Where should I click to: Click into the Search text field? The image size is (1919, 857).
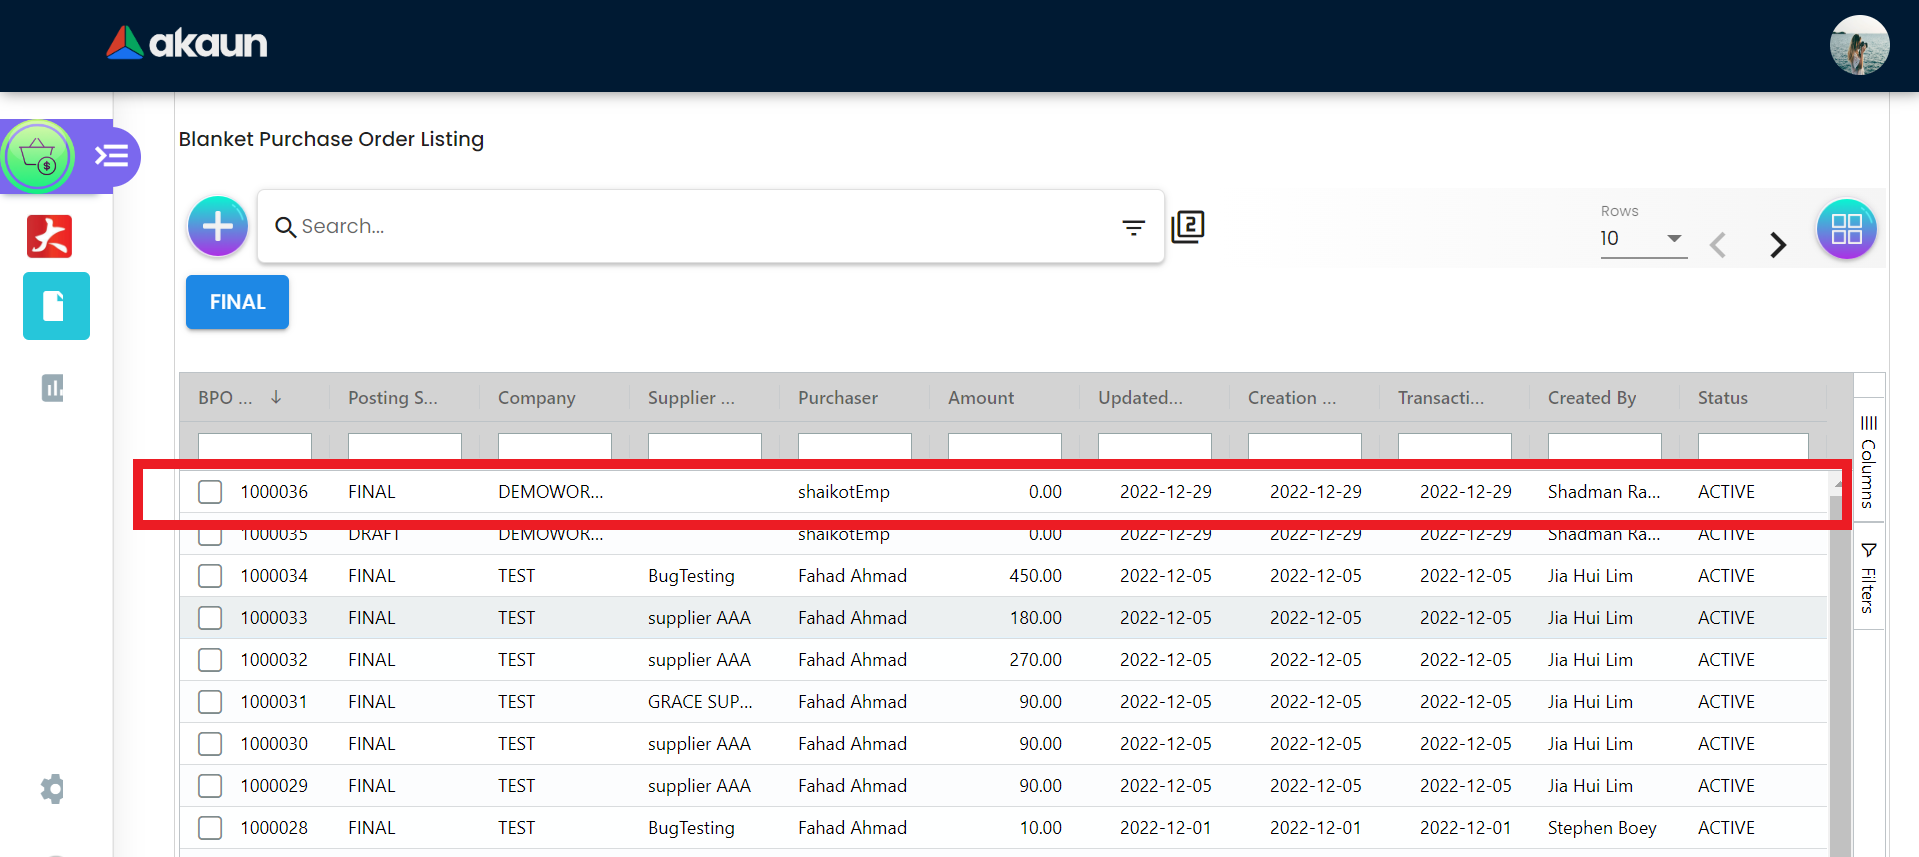[x=700, y=227]
